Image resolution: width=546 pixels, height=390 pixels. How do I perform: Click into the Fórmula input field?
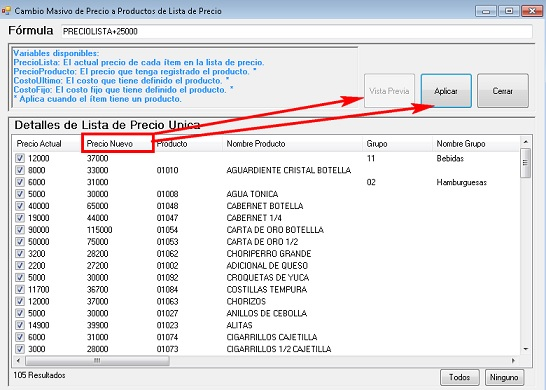[x=297, y=31]
